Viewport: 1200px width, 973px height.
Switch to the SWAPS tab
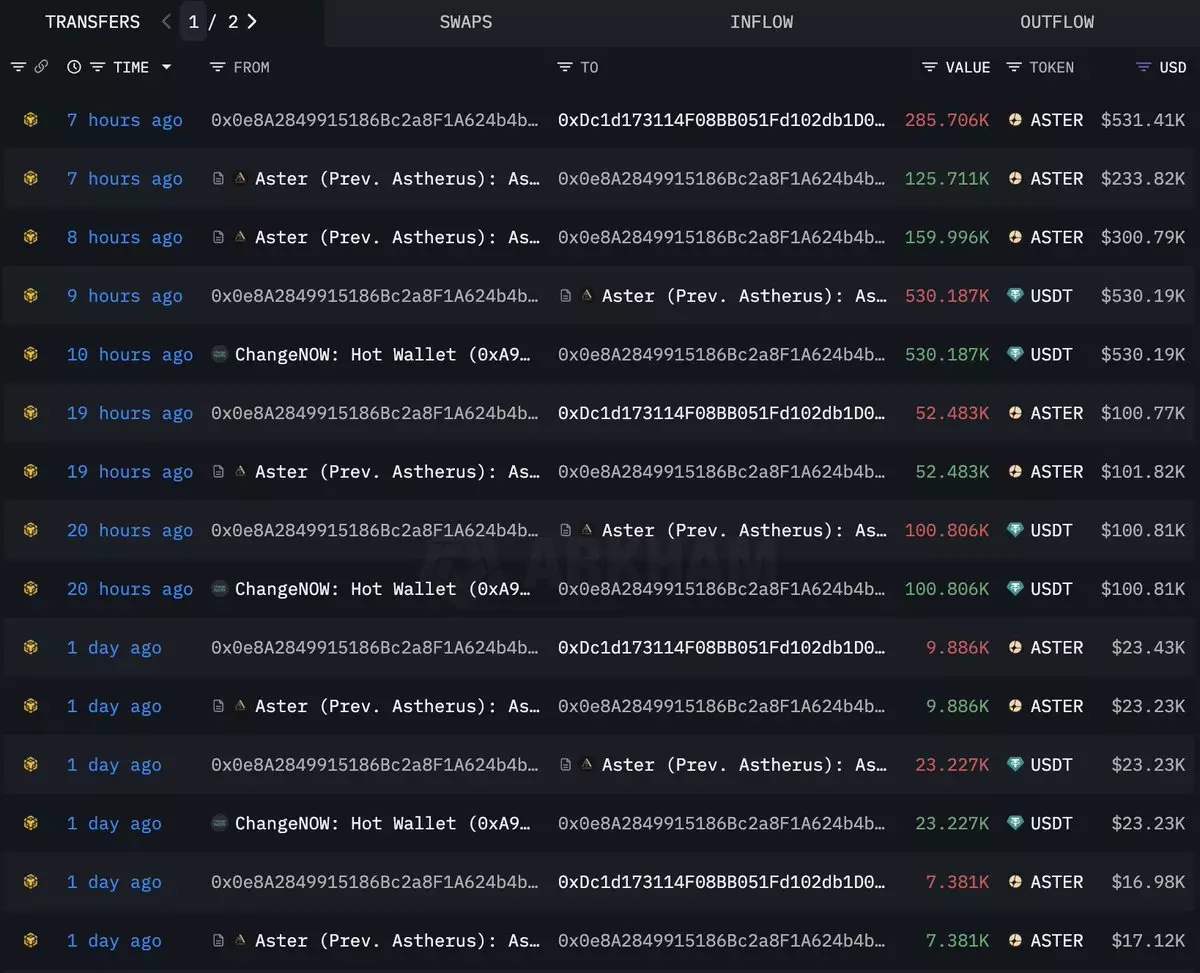click(466, 22)
